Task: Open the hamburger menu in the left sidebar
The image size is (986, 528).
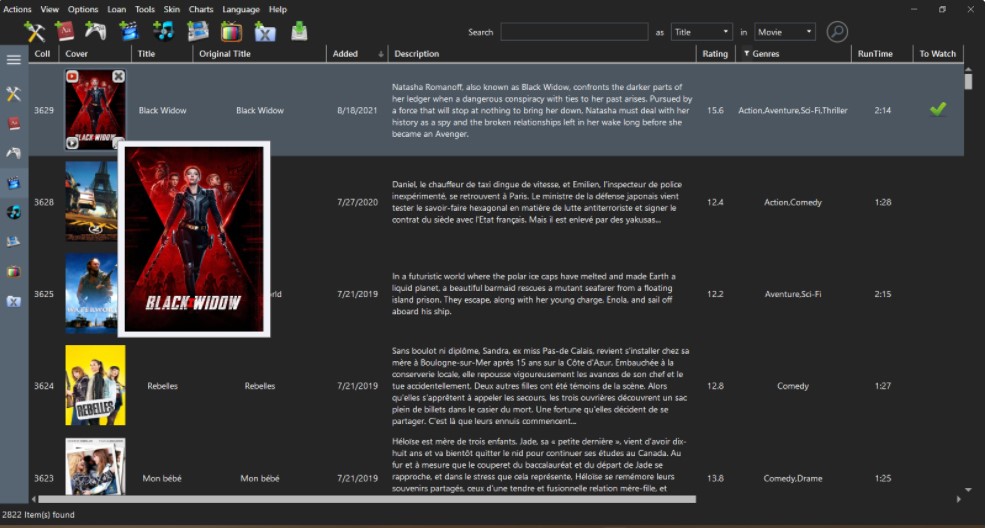Action: [14, 60]
